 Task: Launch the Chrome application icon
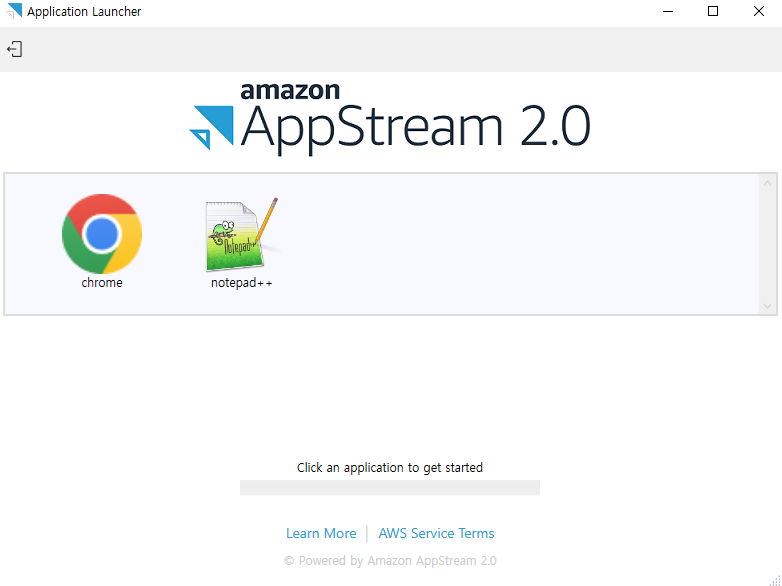click(x=102, y=233)
